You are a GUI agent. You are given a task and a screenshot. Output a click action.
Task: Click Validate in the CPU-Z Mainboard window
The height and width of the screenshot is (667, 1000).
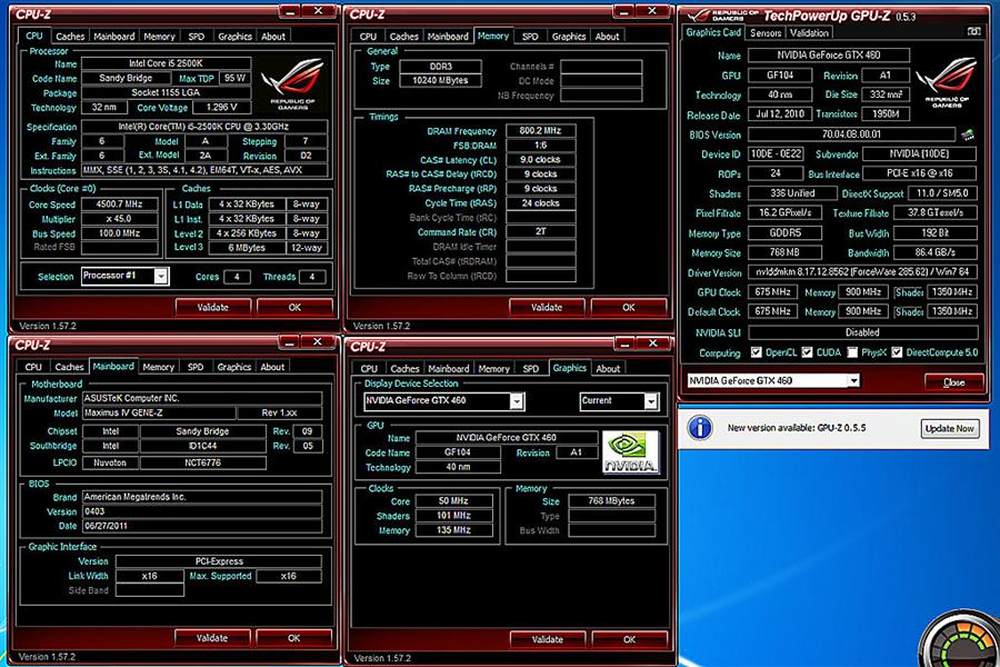coord(212,638)
